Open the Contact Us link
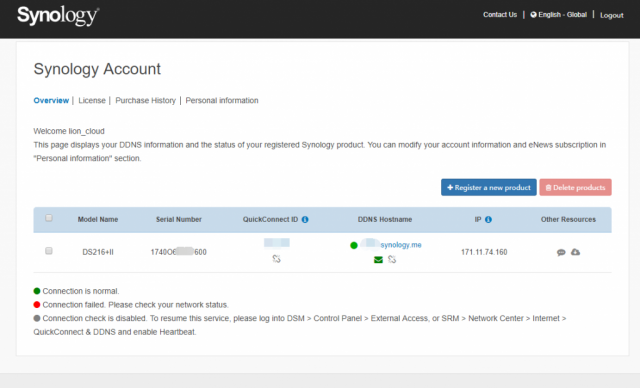The image size is (640, 388). 500,15
